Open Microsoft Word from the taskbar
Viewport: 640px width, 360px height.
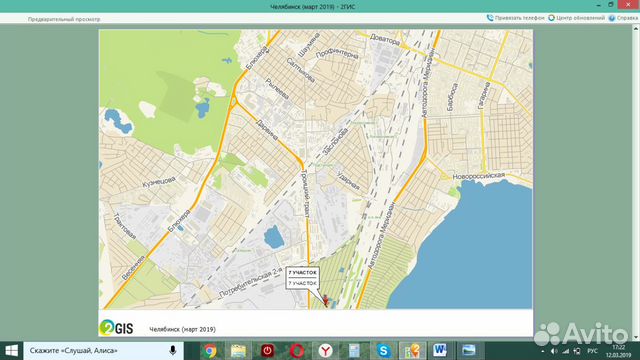[x=440, y=351]
